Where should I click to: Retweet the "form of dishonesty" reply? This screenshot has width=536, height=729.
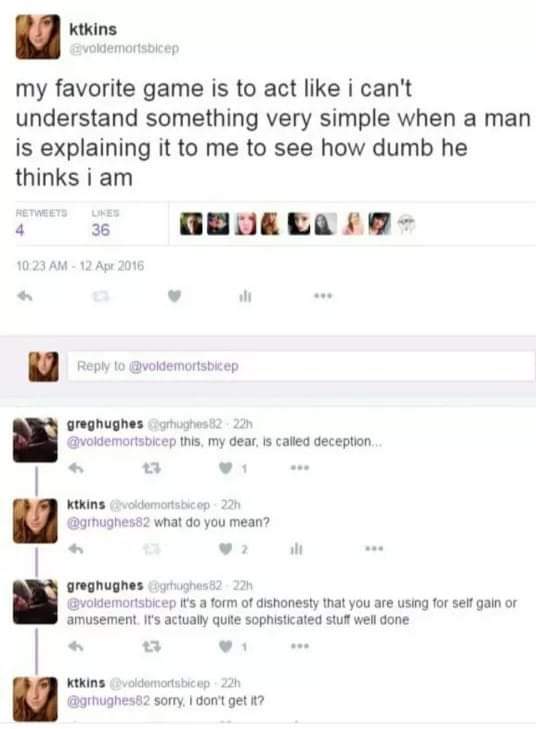point(152,646)
